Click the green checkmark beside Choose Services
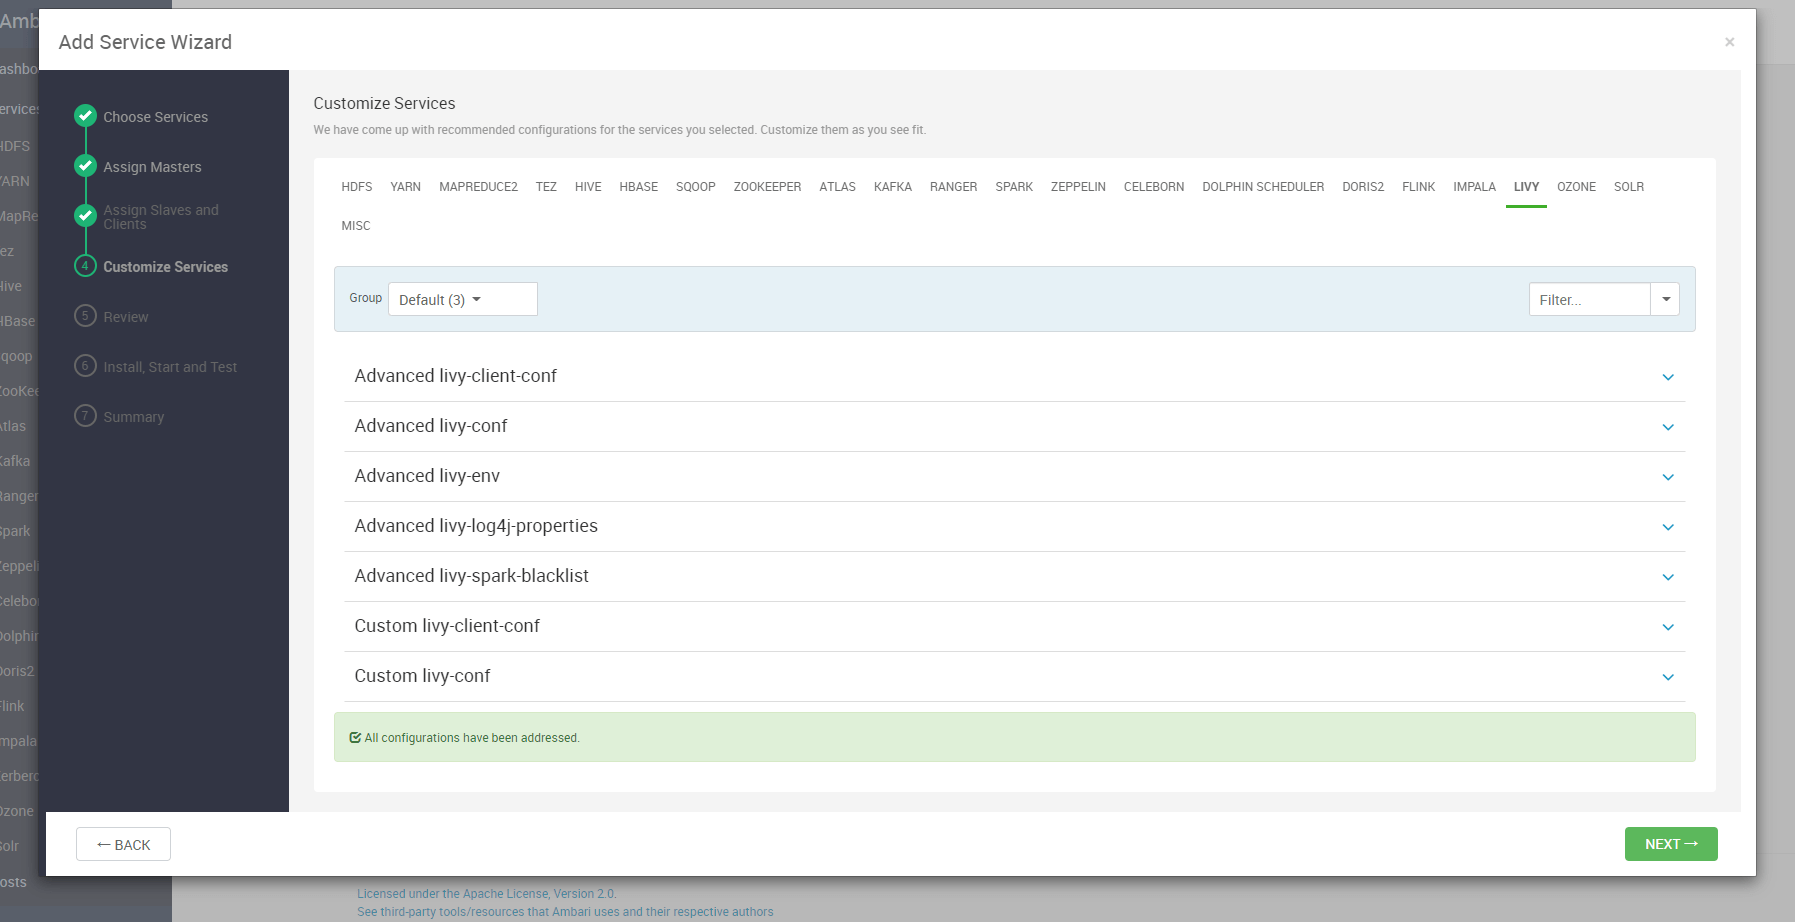The width and height of the screenshot is (1795, 922). click(86, 116)
